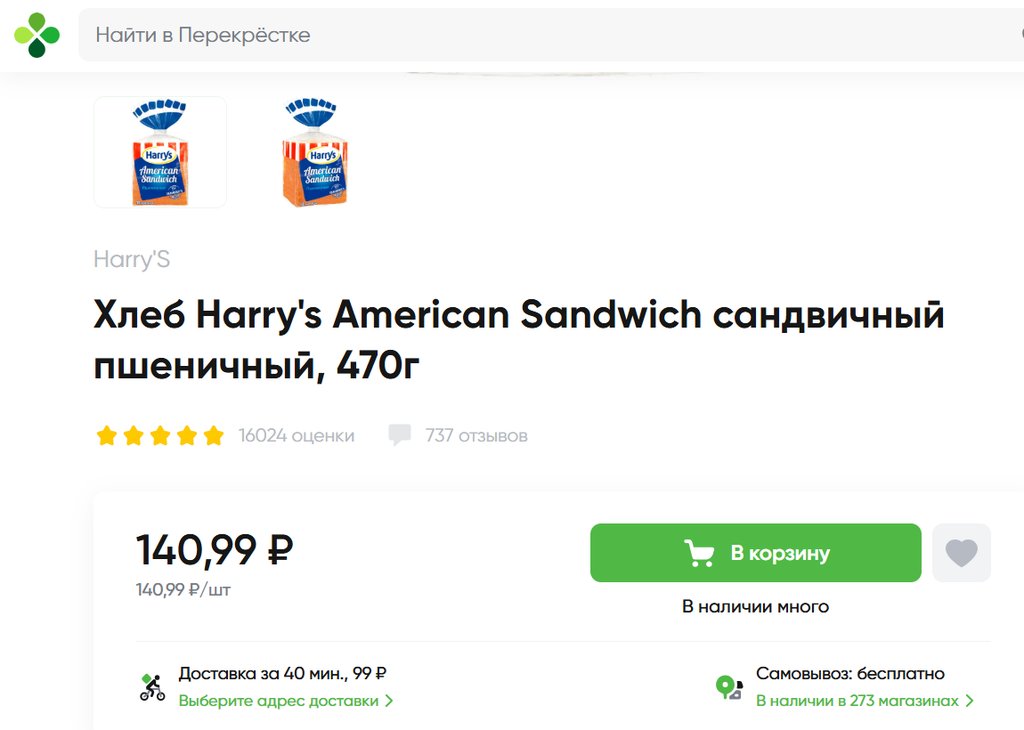Toggle the heart favorite button
The image size is (1024, 730).
[961, 553]
